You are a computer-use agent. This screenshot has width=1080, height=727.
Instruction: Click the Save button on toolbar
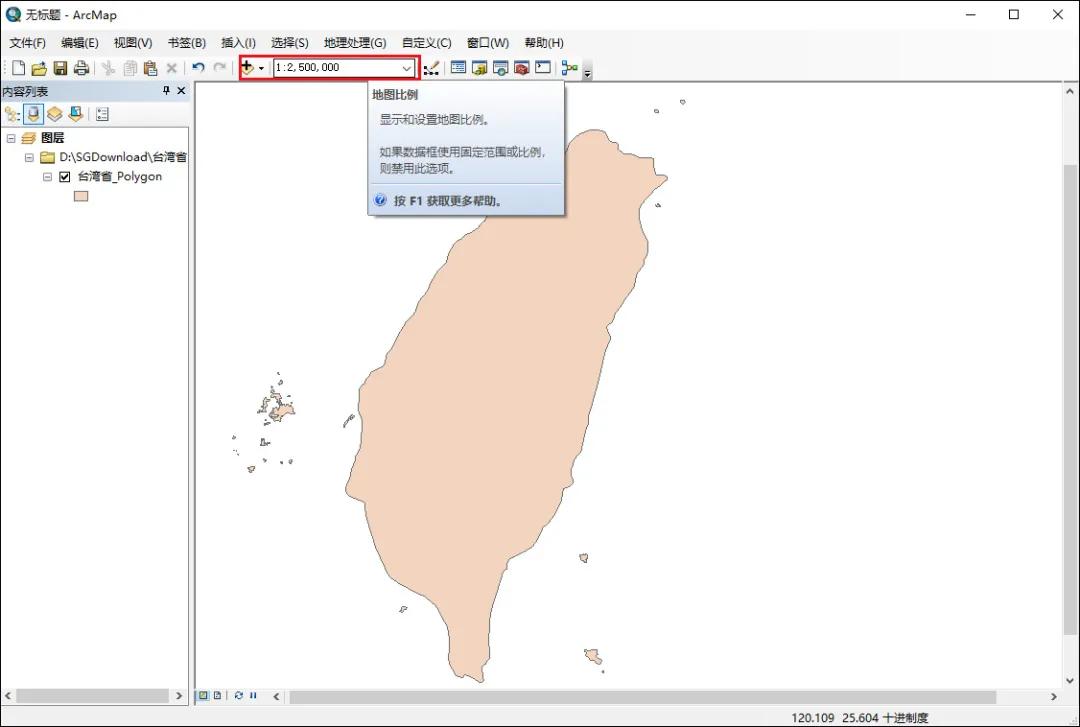(60, 67)
